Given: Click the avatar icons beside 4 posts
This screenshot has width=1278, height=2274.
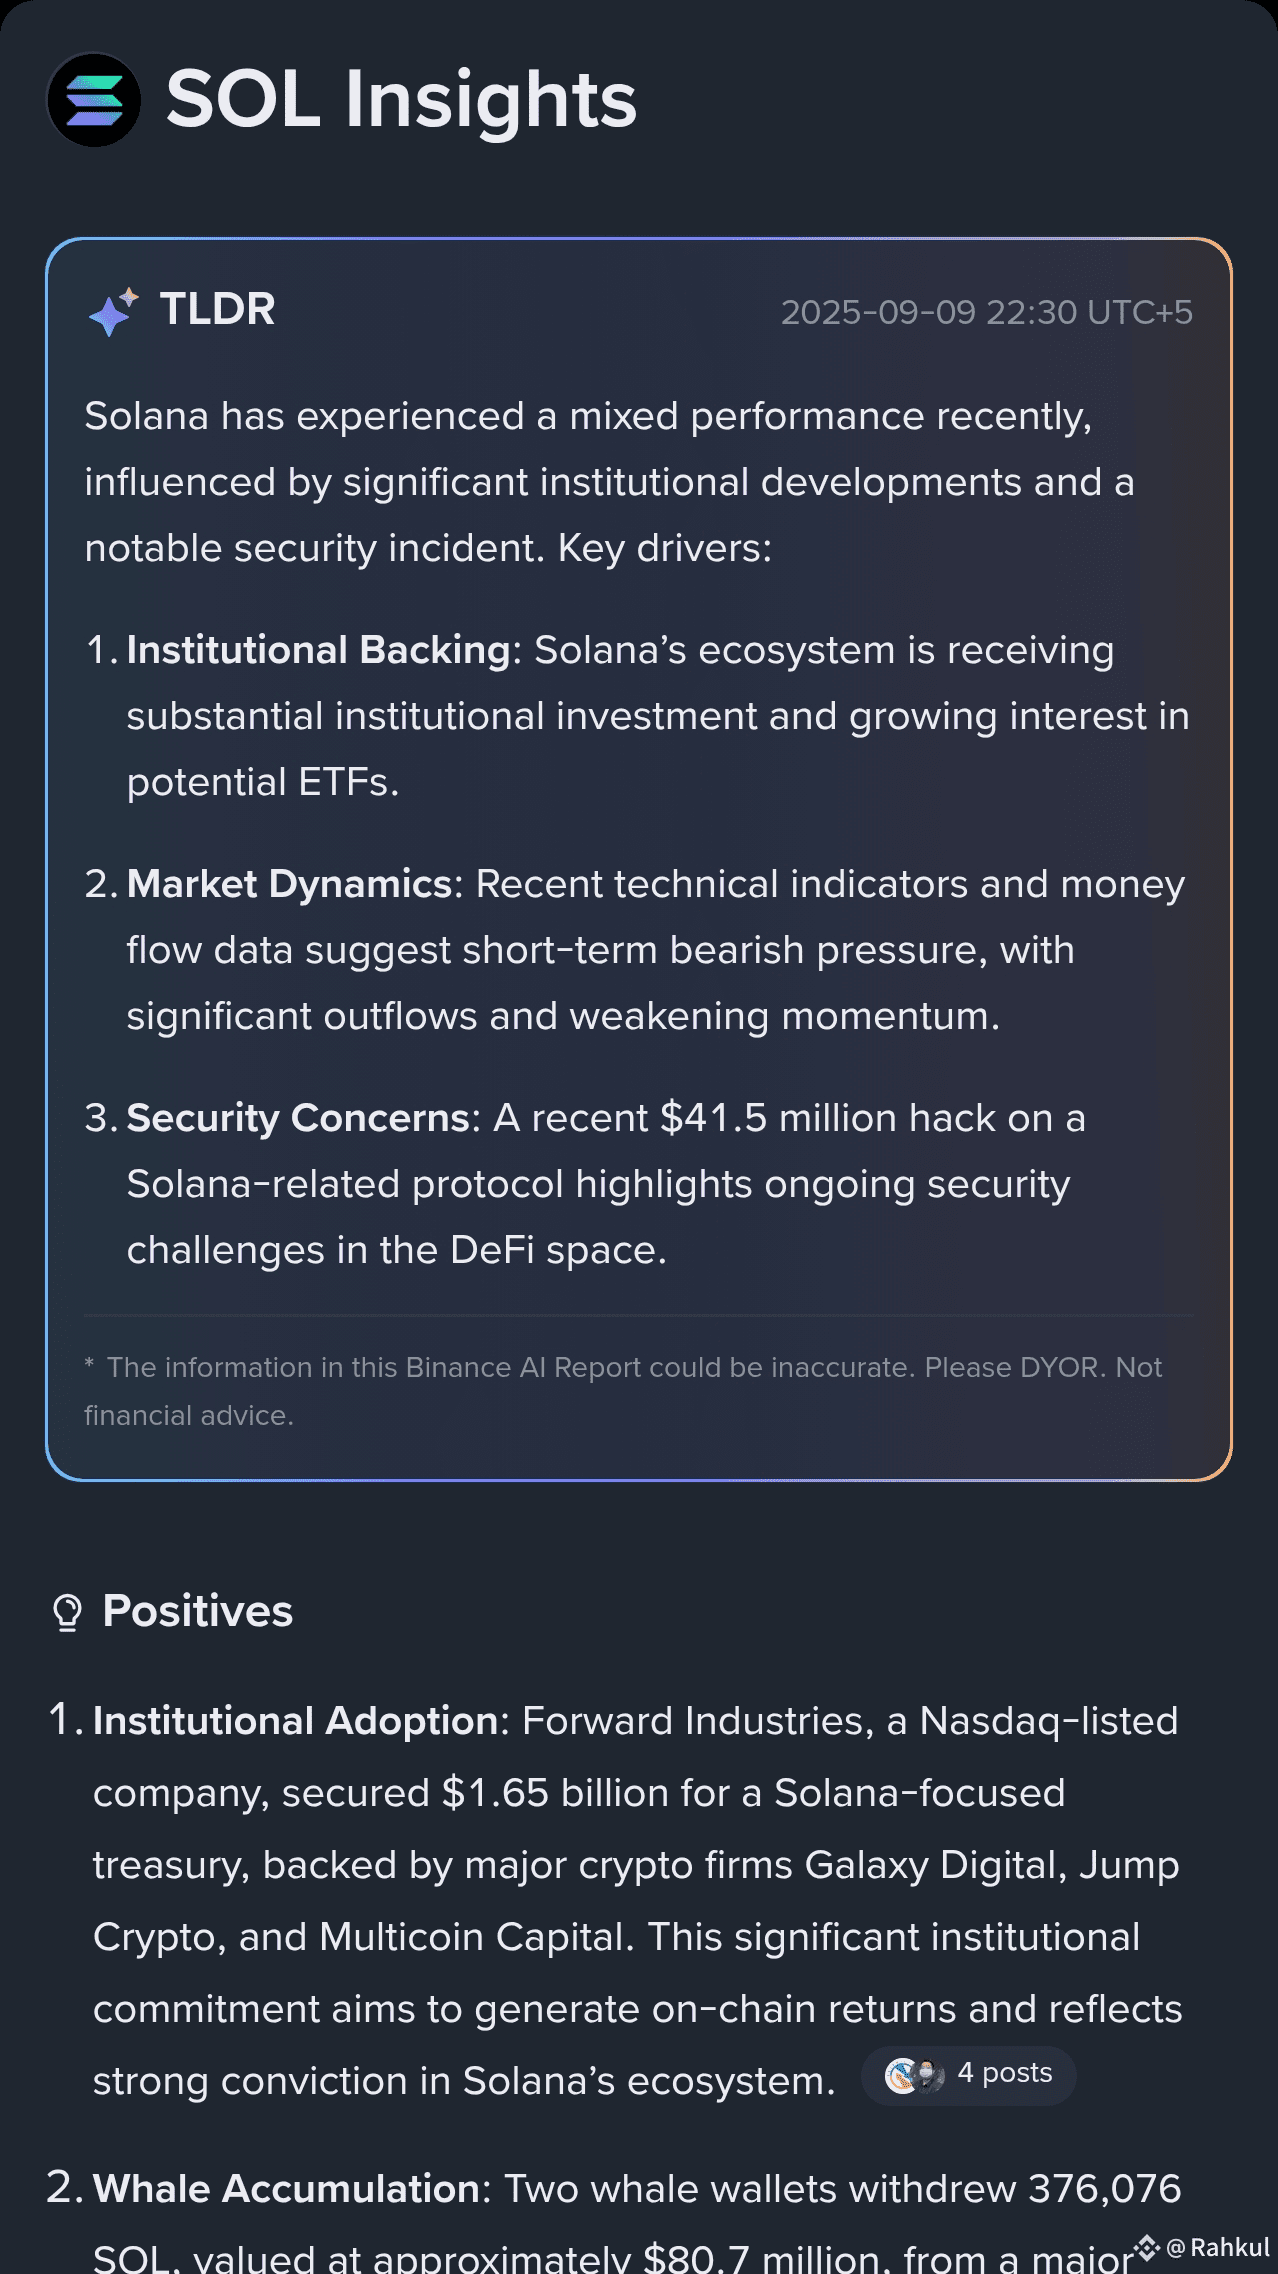Looking at the screenshot, I should 915,2076.
